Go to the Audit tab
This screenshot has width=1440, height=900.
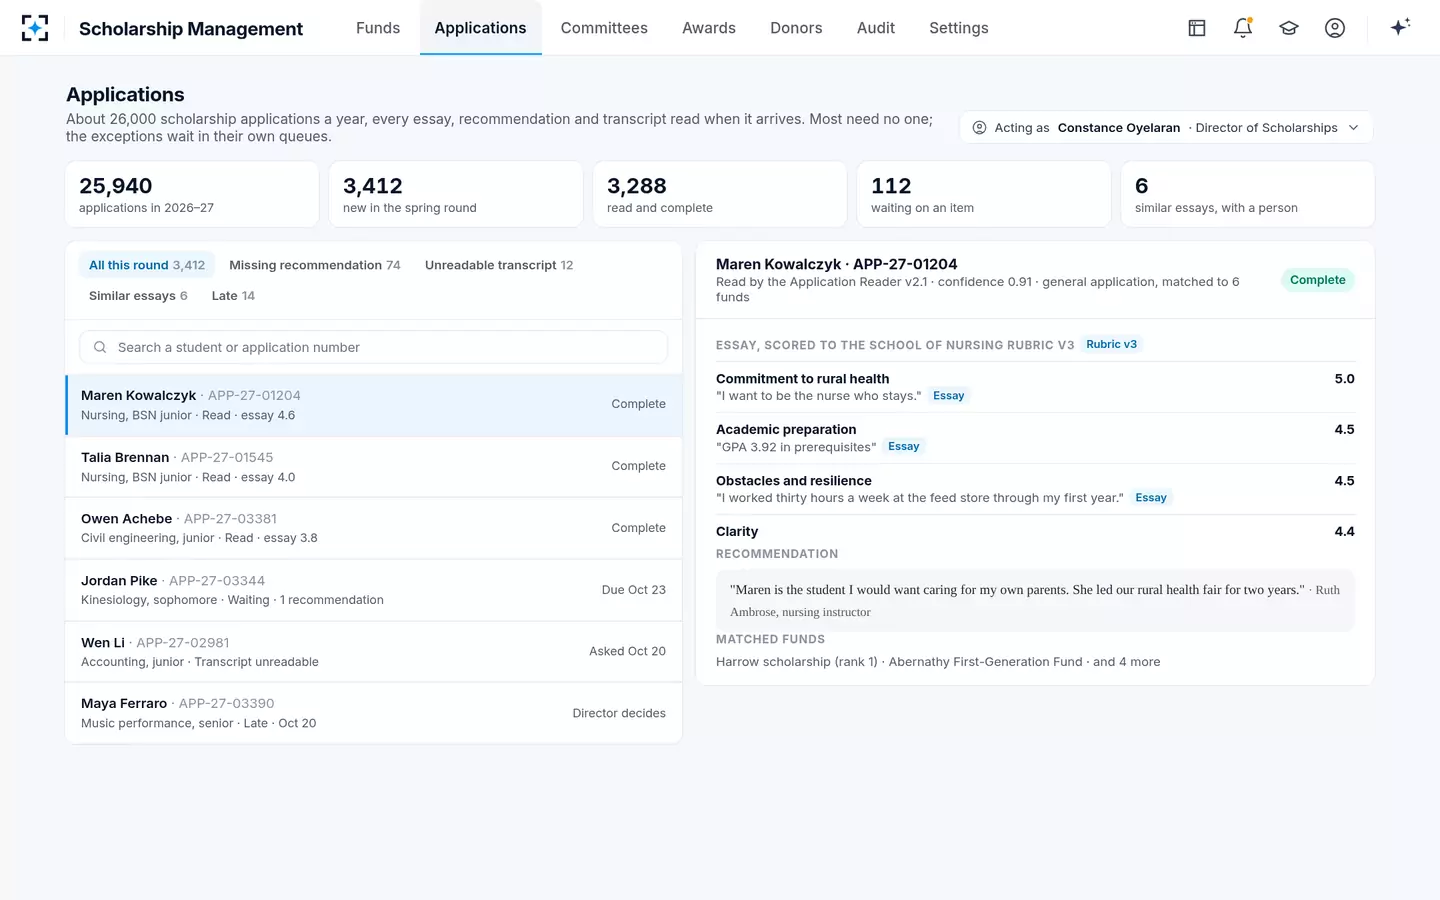[876, 28]
